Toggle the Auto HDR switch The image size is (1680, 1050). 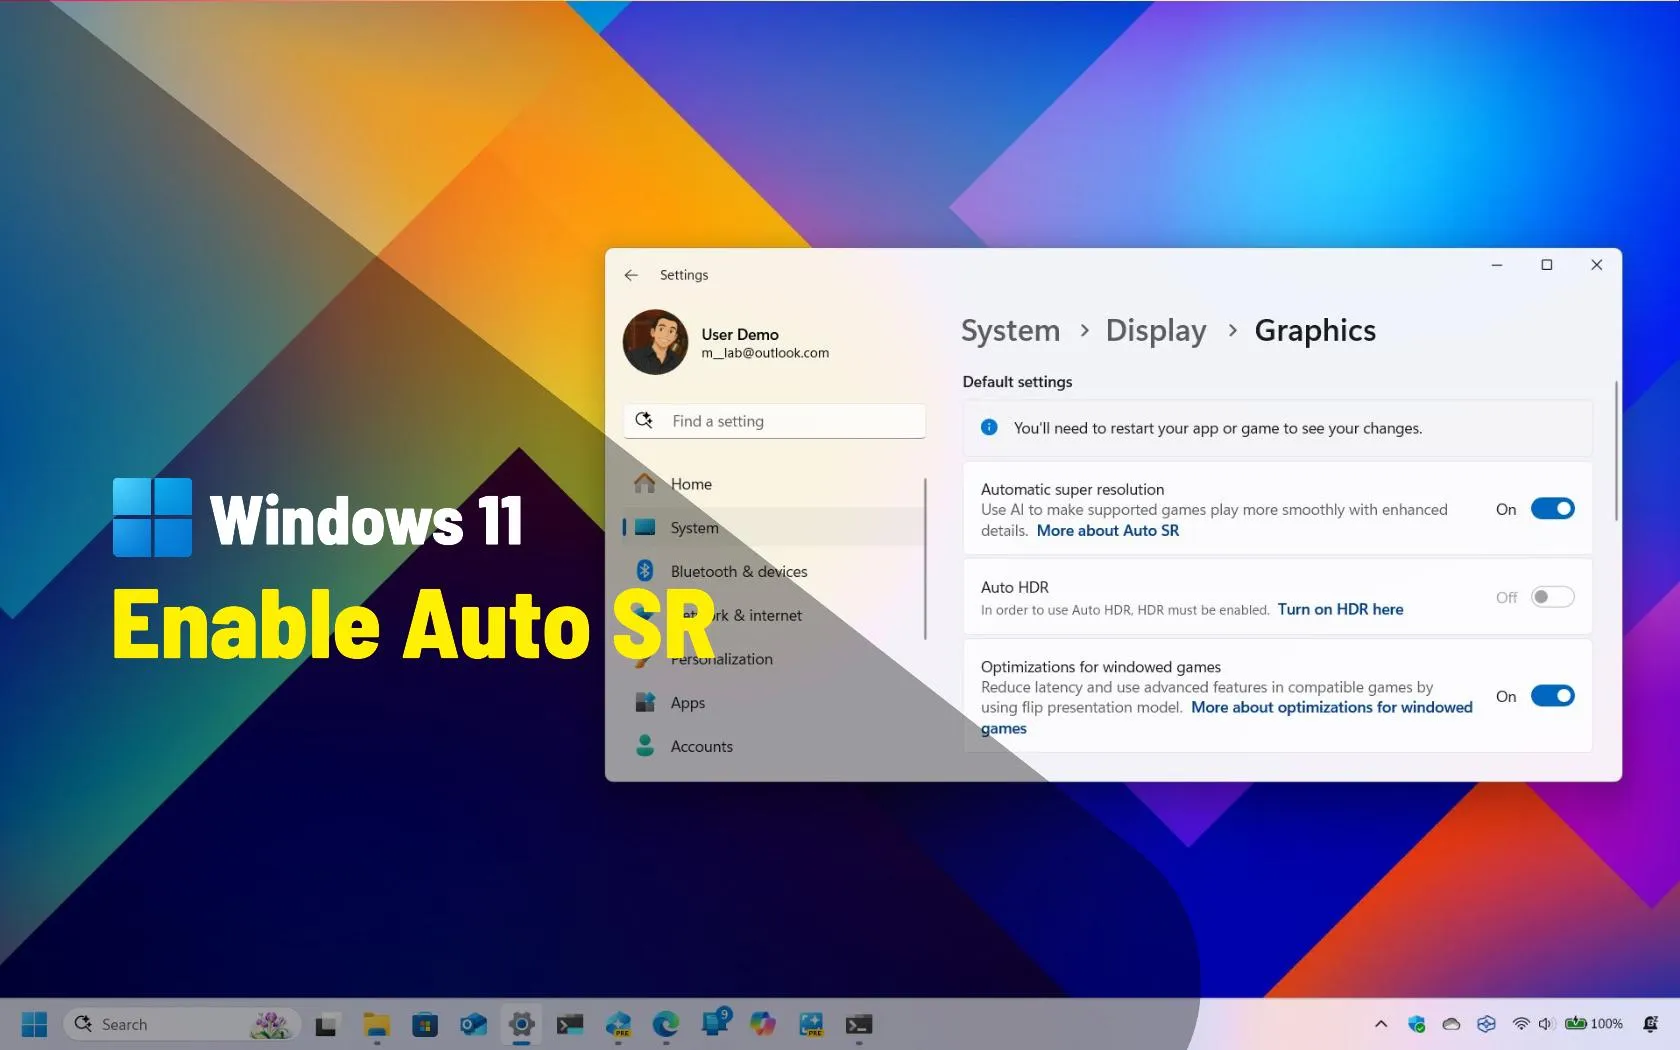pos(1553,597)
